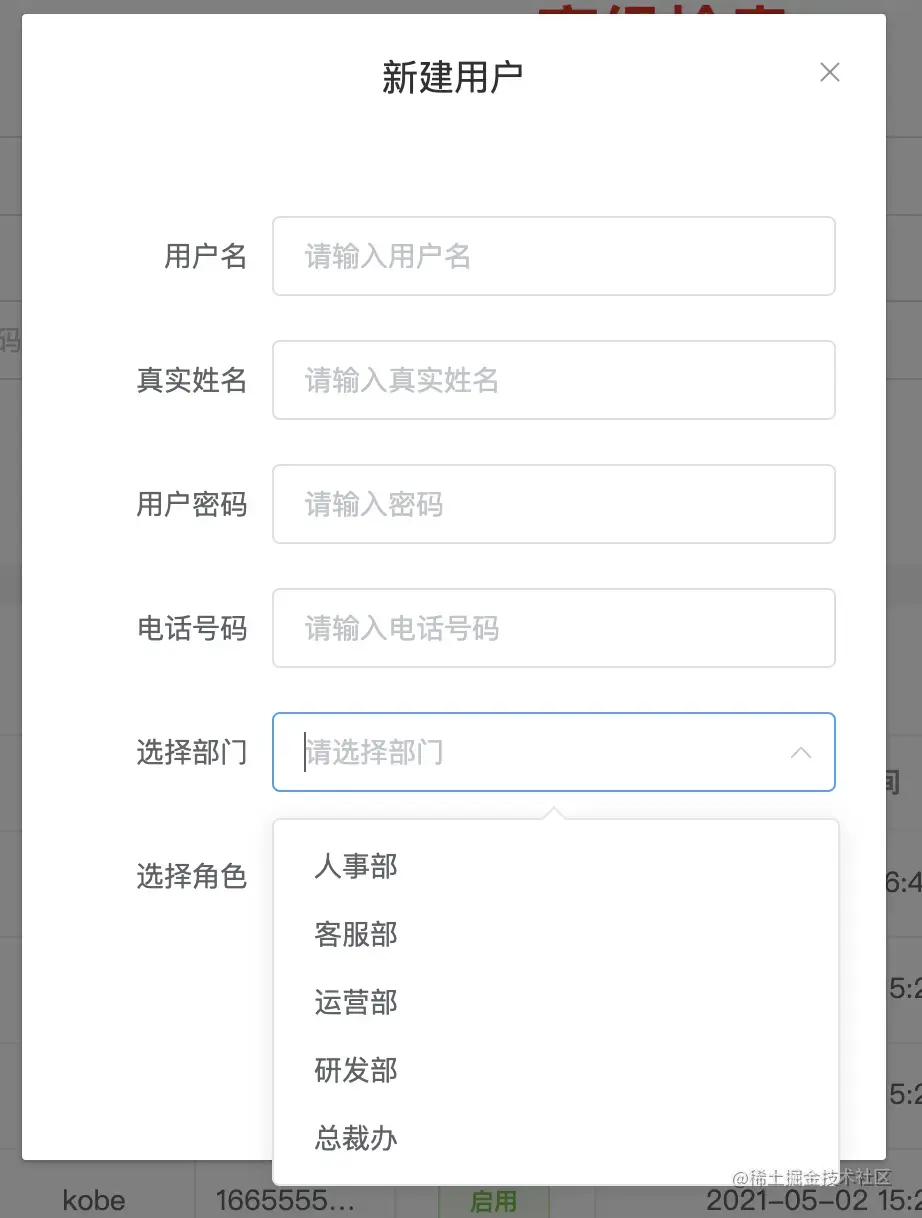Click the 选择角色 label

tap(192, 876)
